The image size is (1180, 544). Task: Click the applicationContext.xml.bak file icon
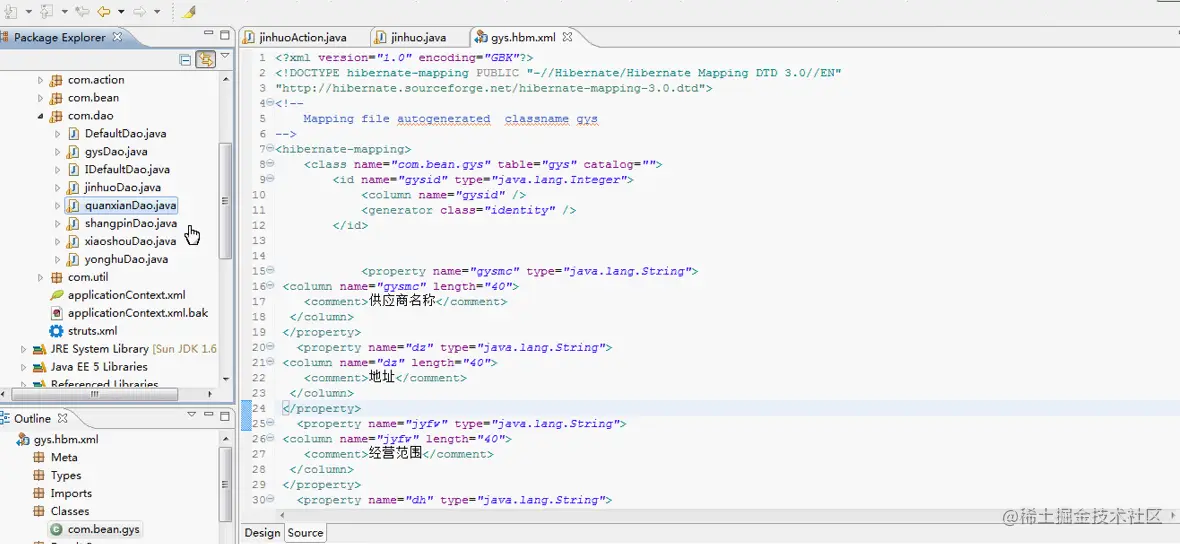click(x=56, y=313)
